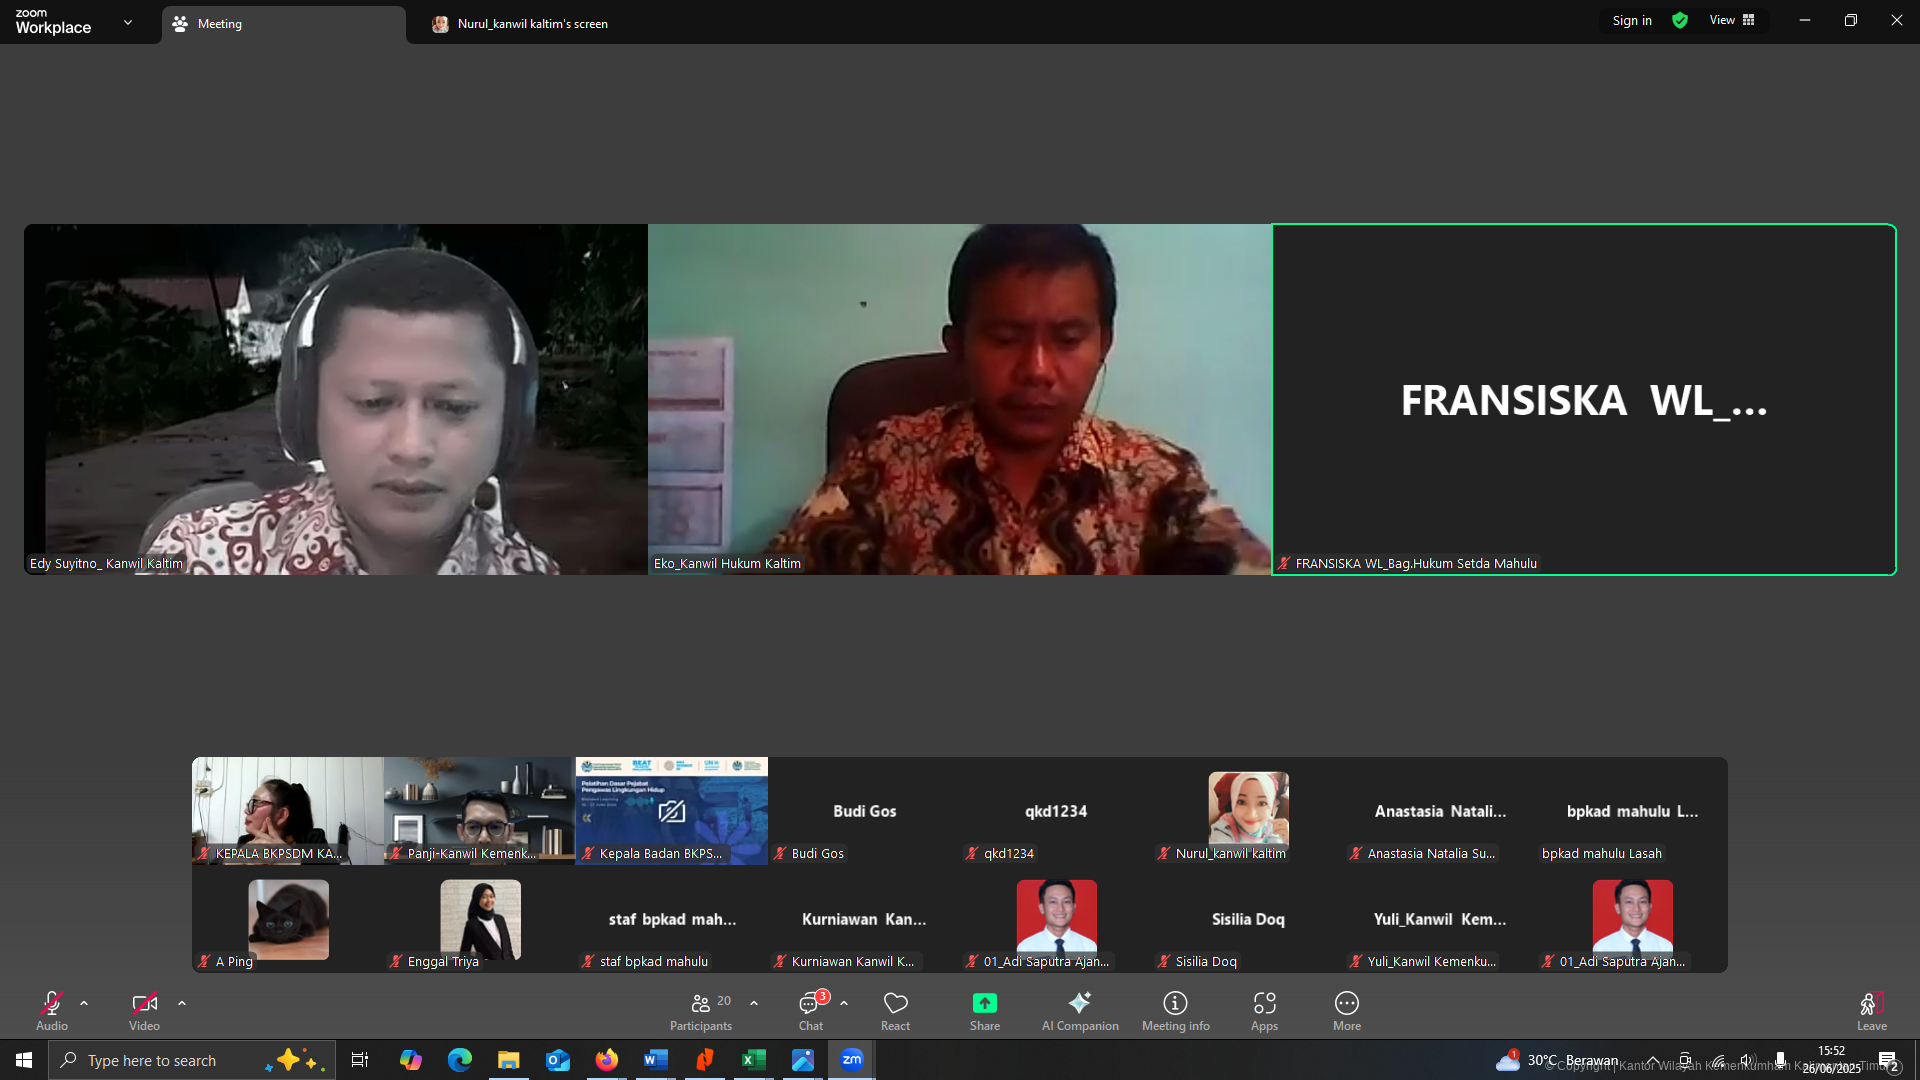
Task: Select the Sisilia Doq participant tile
Action: (1248, 919)
